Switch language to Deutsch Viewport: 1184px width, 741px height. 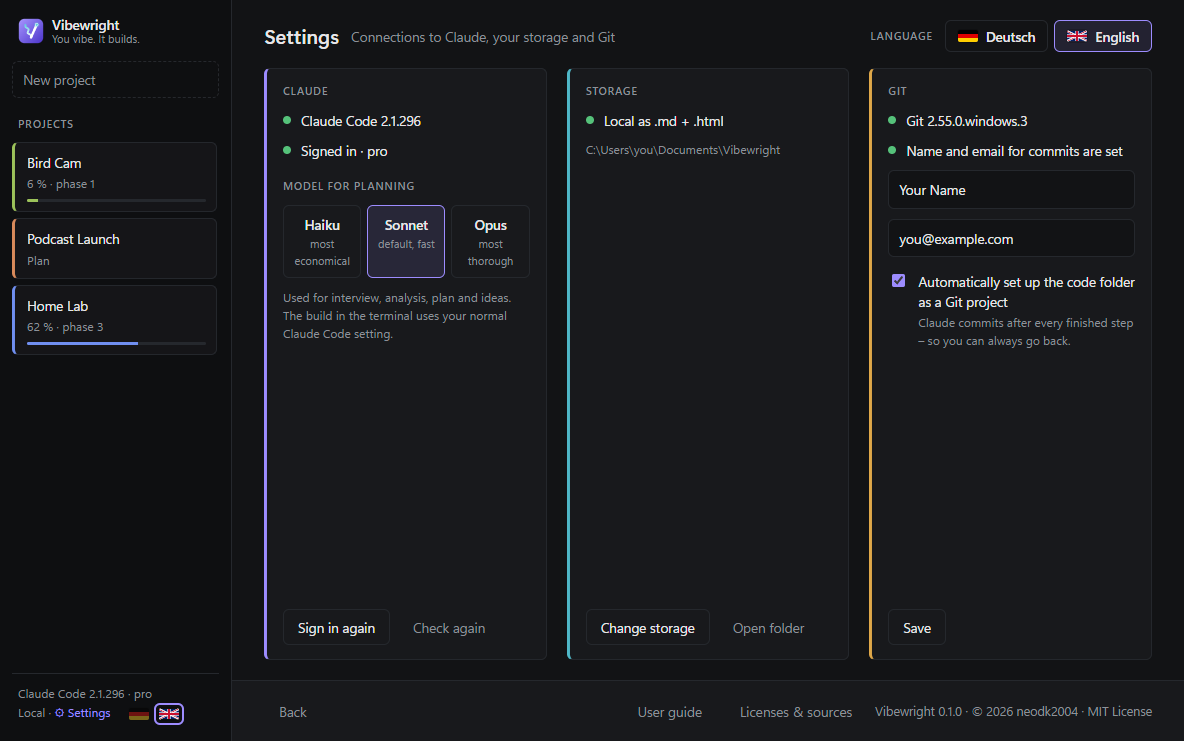[996, 36]
